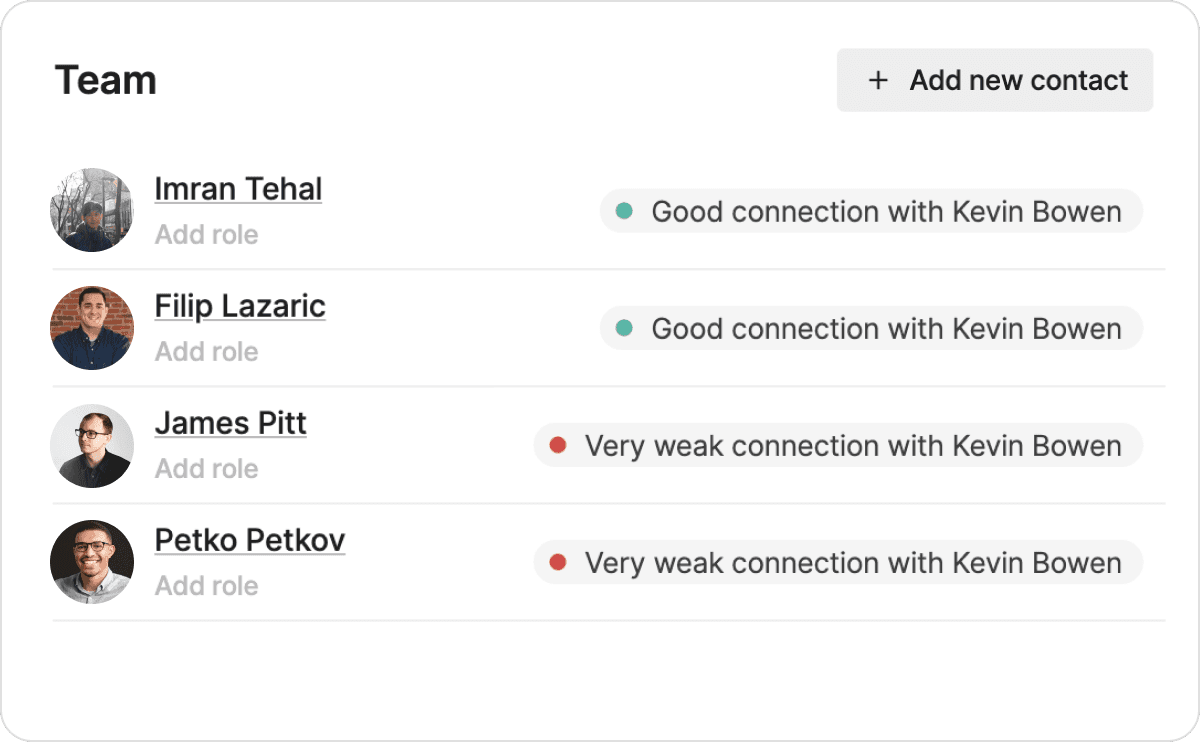The width and height of the screenshot is (1200, 742).
Task: Add a role for James Pitt
Action: pos(206,469)
